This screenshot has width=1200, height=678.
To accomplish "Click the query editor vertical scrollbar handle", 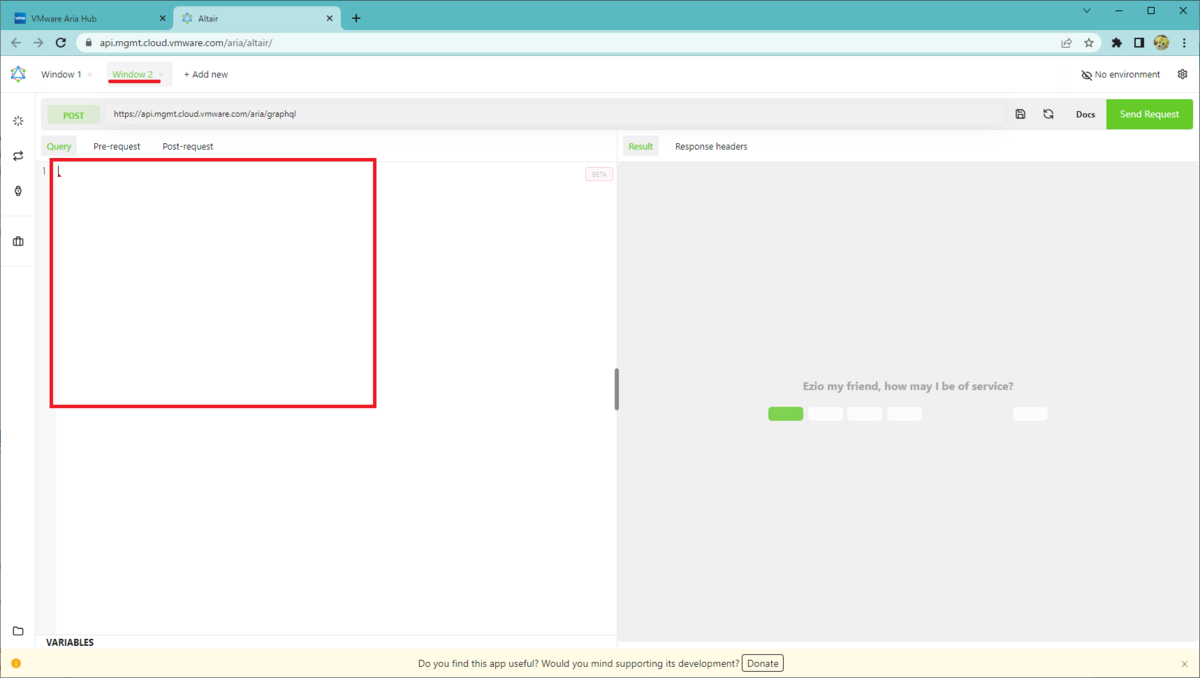I will point(616,389).
